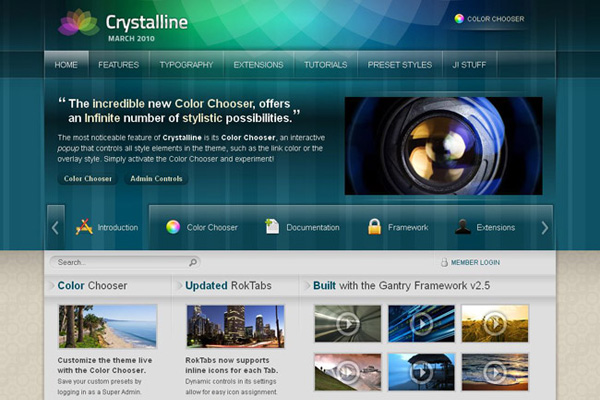Screen dimensions: 600x400
Task: Play the blue pier hut video thumbnail
Action: click(421, 372)
